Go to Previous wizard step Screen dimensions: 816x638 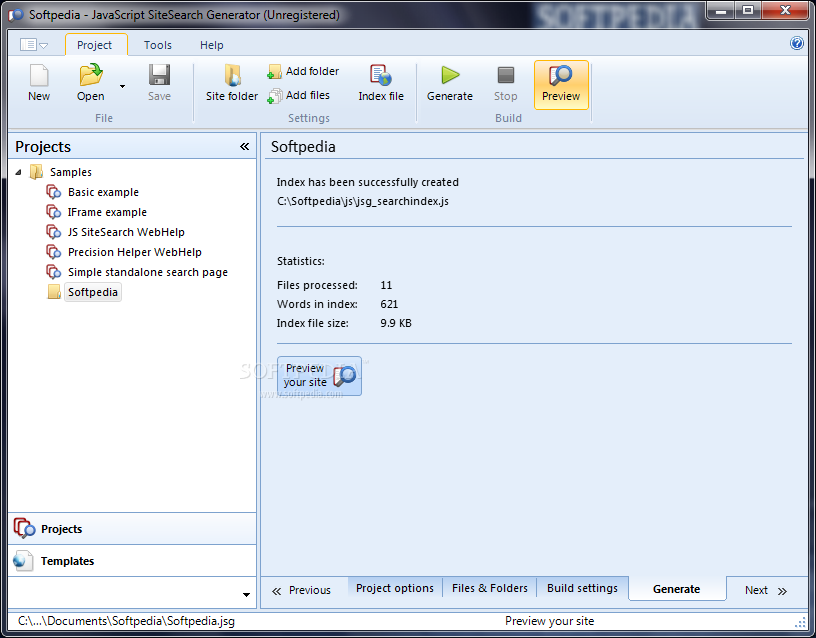[301, 590]
